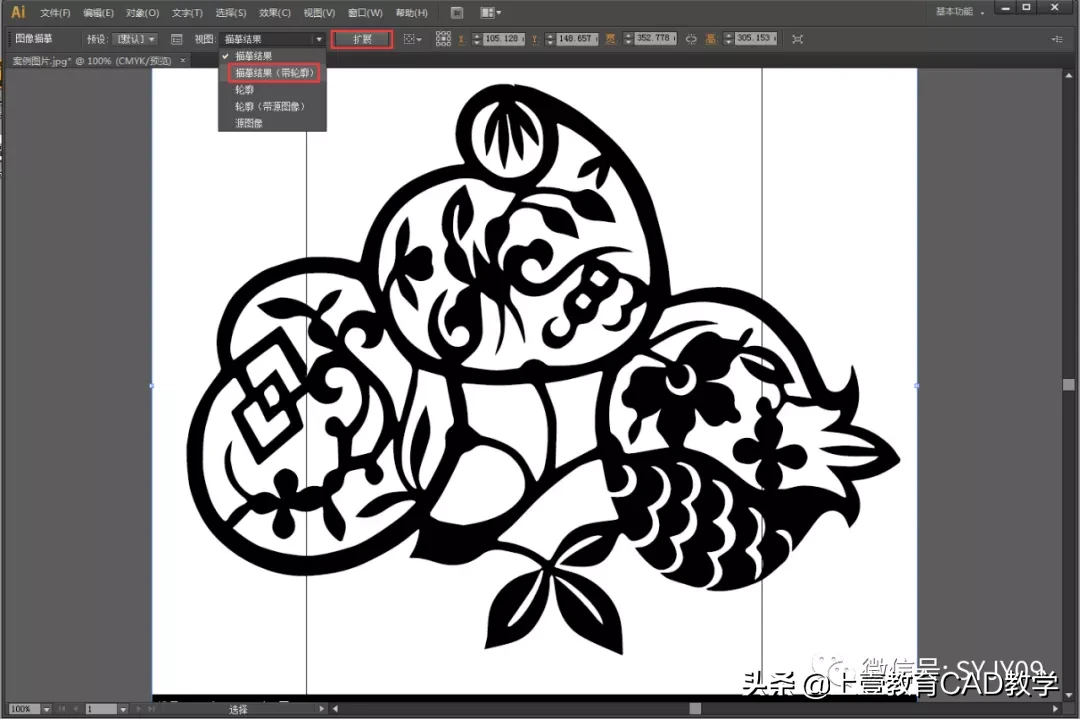Click the height field 305.153
This screenshot has height=719, width=1080.
[756, 39]
